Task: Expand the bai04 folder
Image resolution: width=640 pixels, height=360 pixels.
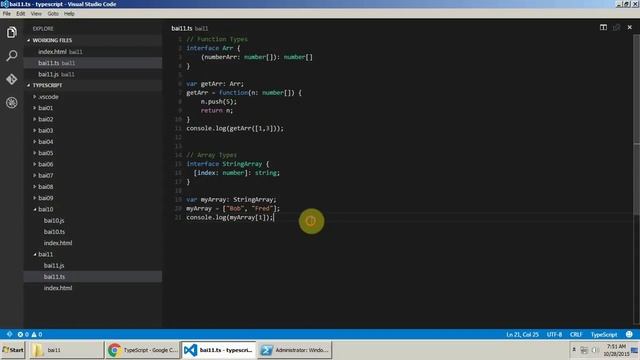Action: tap(93, 142)
